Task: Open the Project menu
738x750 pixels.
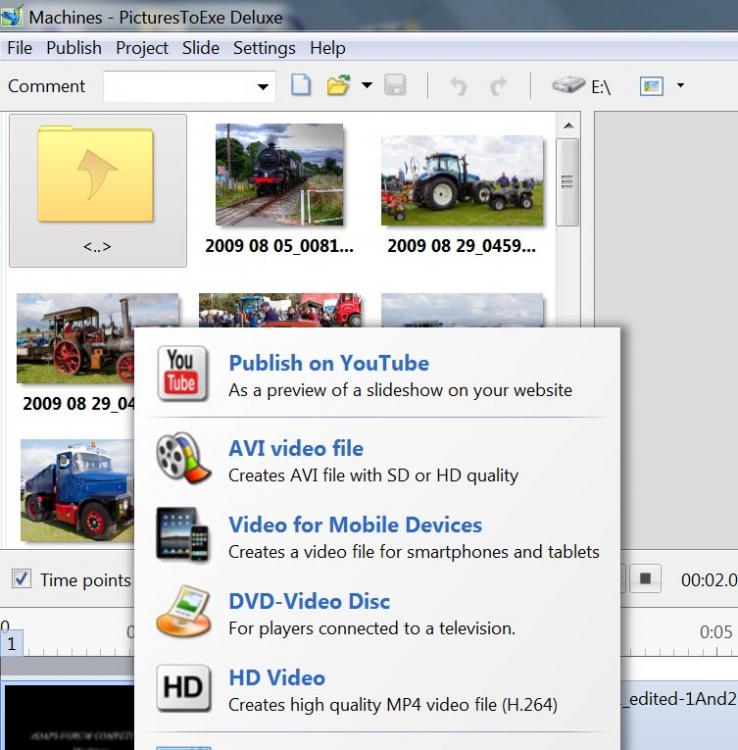Action: [142, 48]
